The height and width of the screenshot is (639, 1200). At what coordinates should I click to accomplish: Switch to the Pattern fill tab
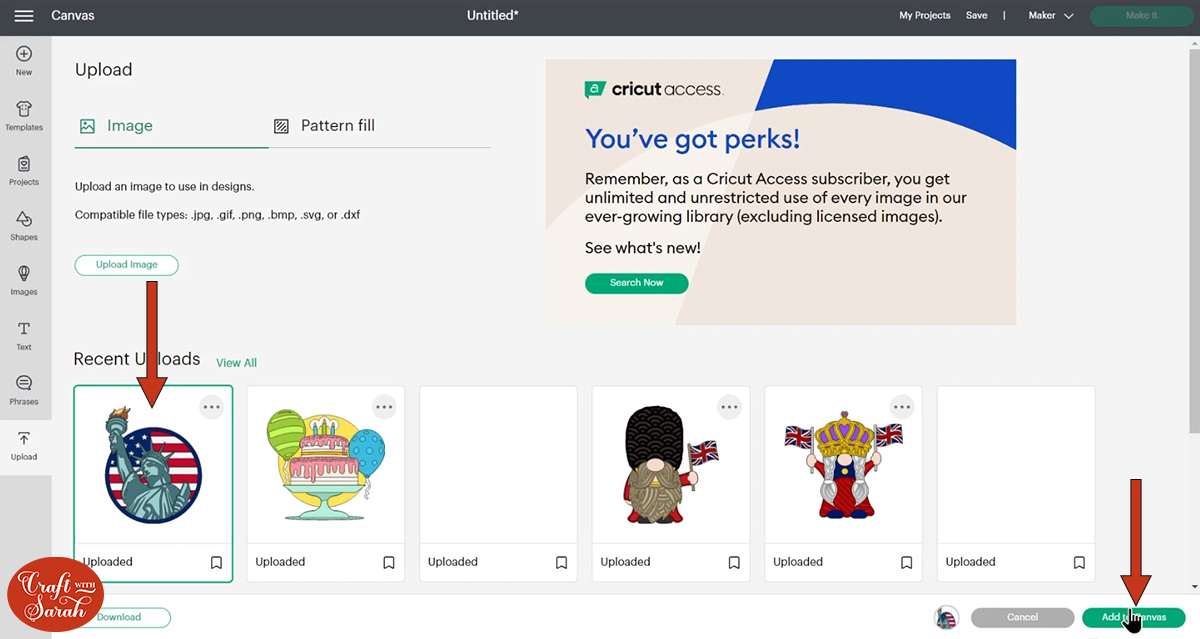click(325, 126)
